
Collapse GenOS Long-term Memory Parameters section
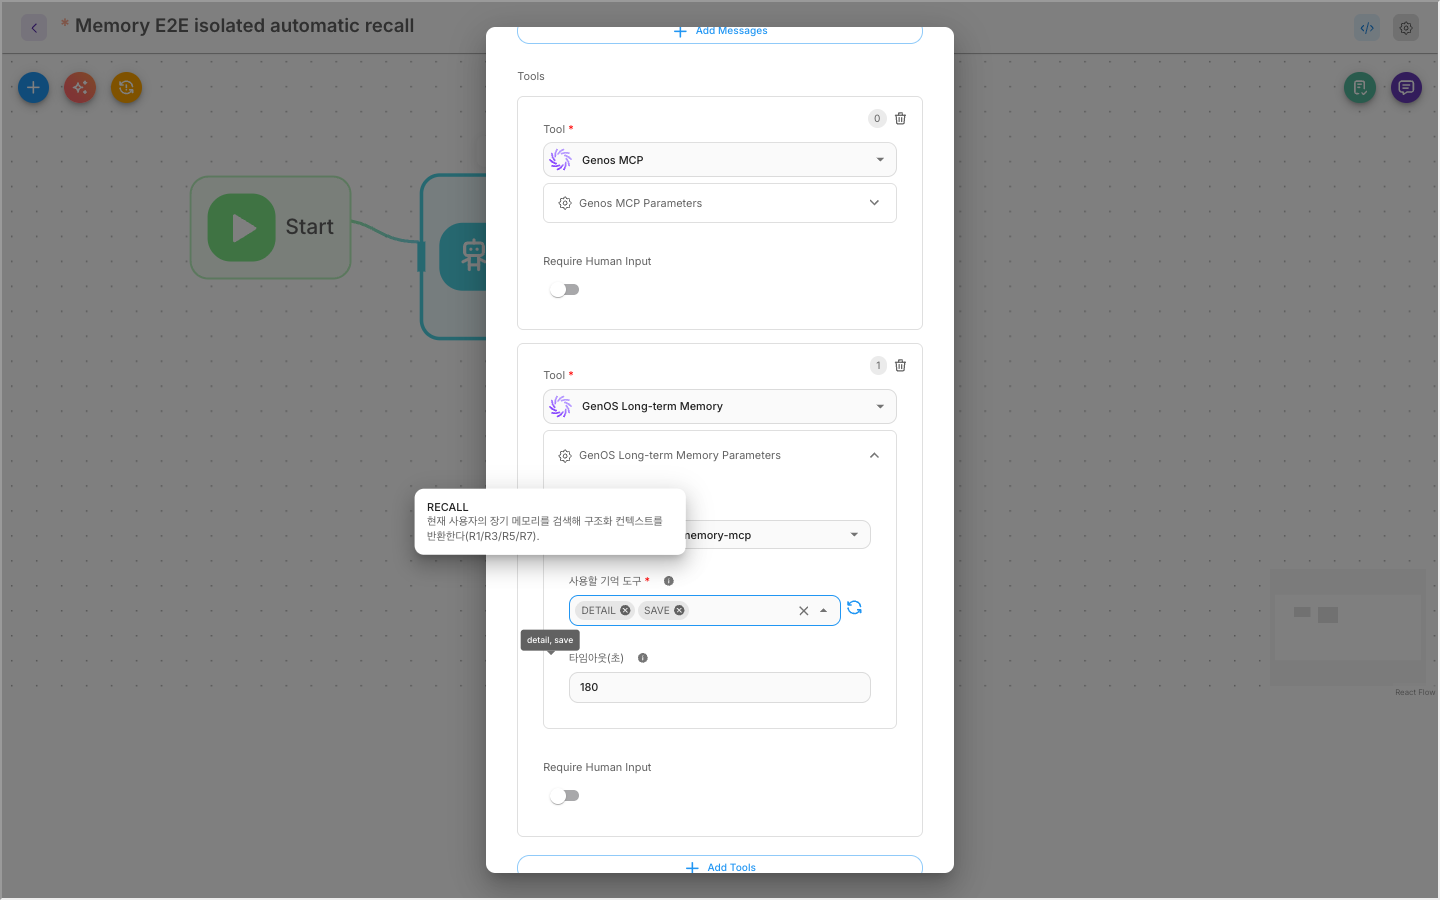[x=720, y=455]
